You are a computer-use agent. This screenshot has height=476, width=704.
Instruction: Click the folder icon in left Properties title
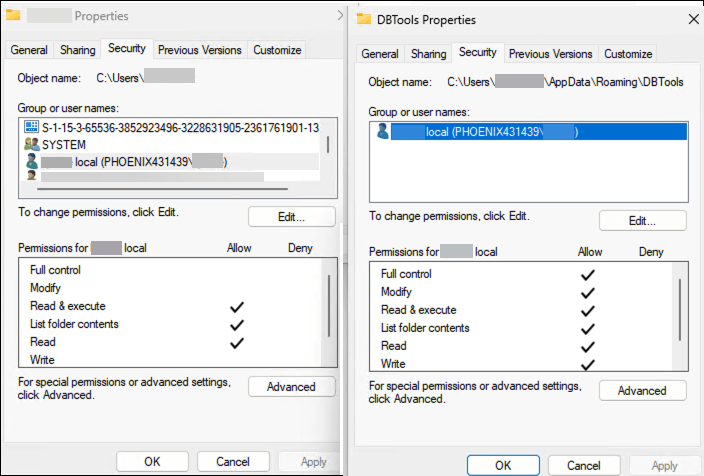point(14,17)
